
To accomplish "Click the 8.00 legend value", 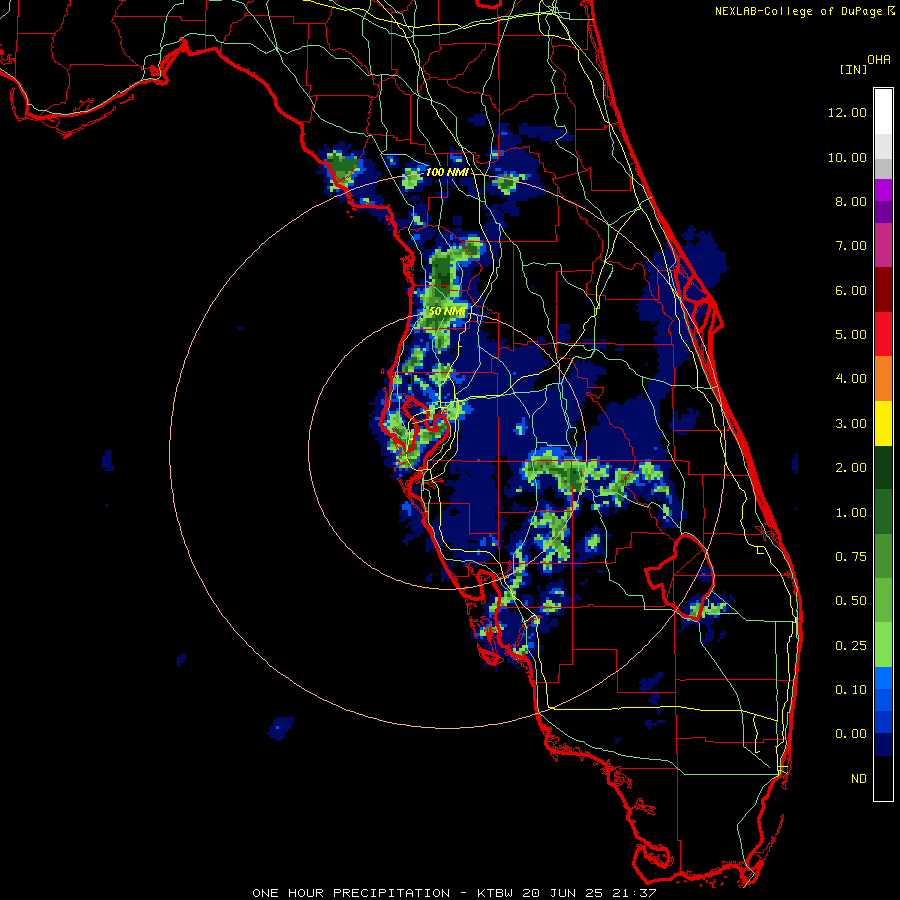I will (x=851, y=201).
